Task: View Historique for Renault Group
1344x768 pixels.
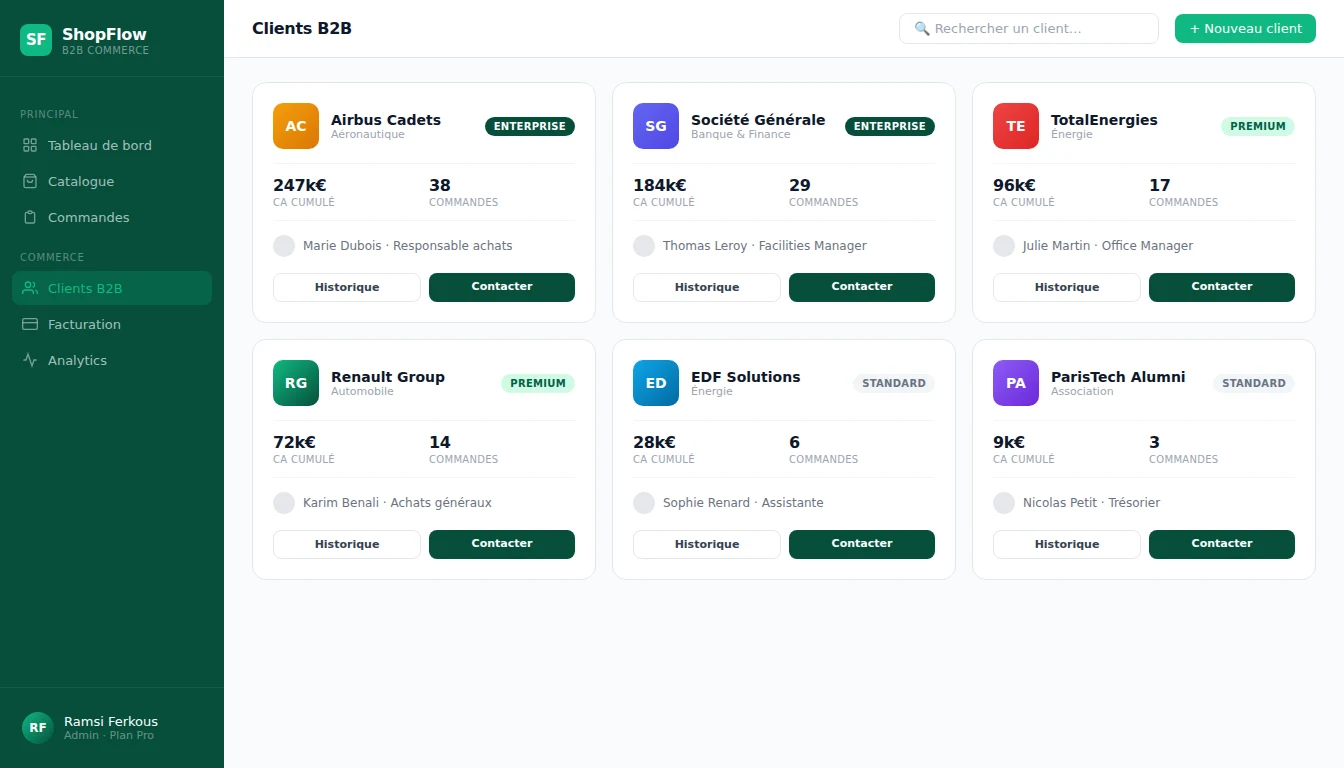Action: (x=347, y=544)
